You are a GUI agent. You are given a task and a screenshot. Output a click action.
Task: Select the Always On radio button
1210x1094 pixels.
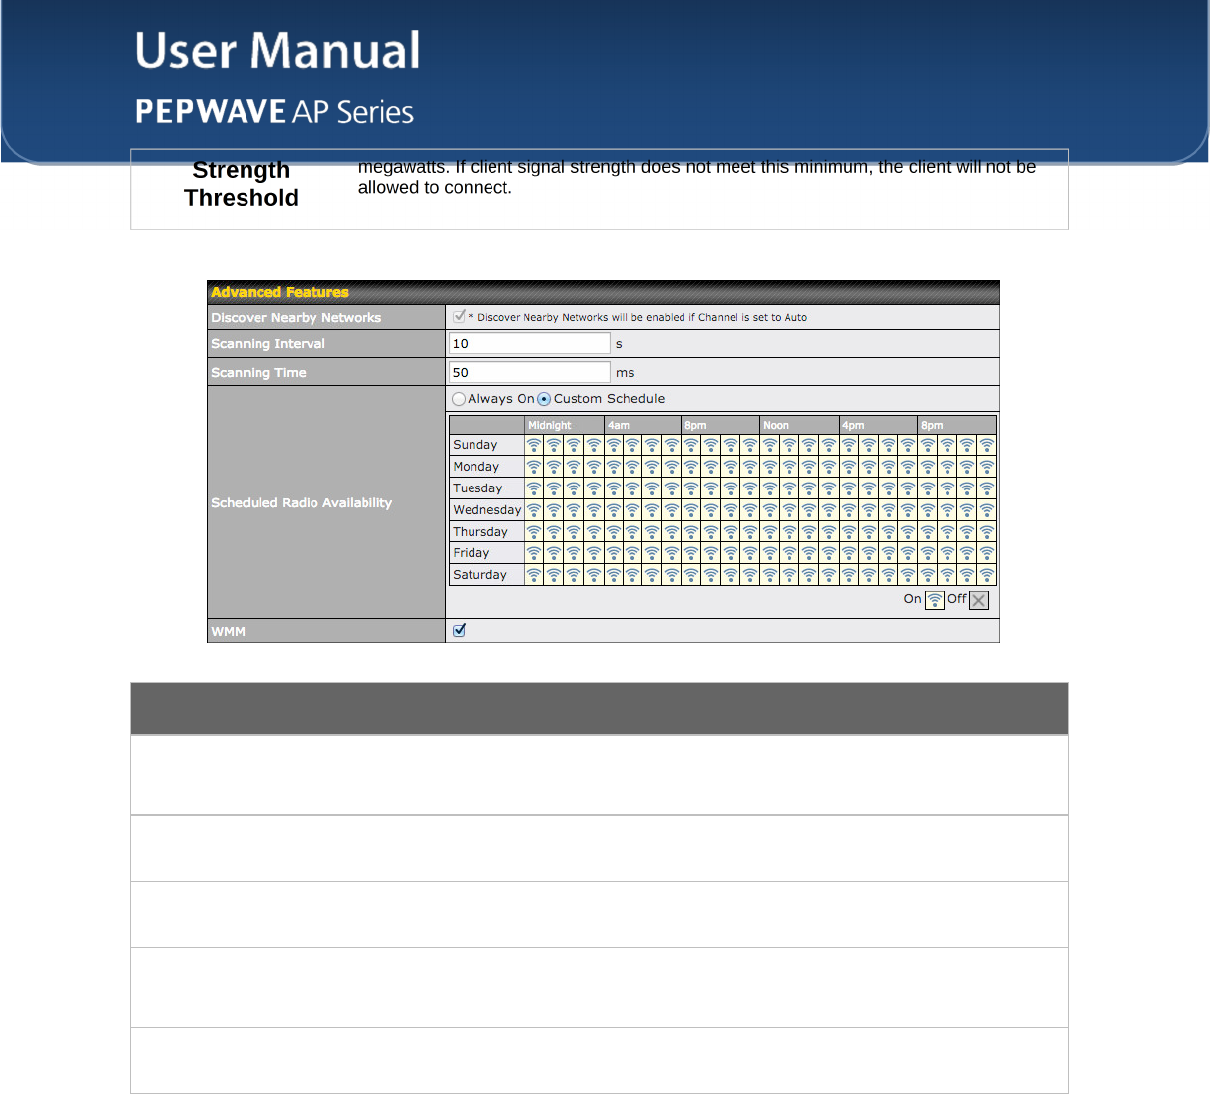tap(459, 399)
